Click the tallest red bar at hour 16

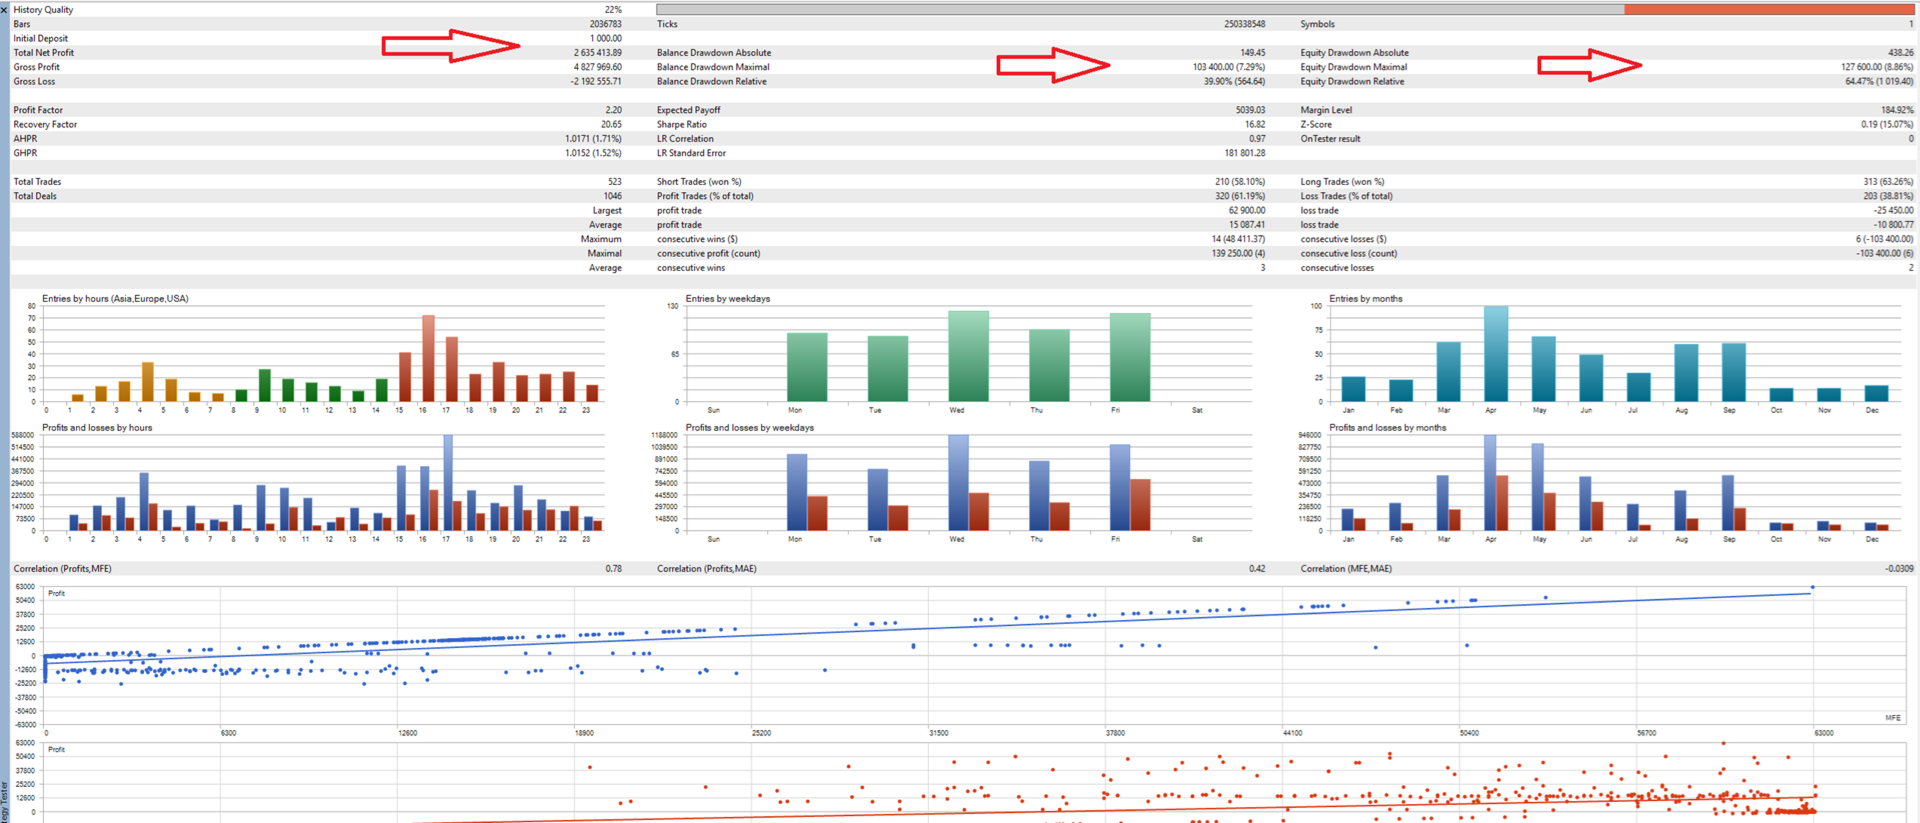tap(428, 358)
